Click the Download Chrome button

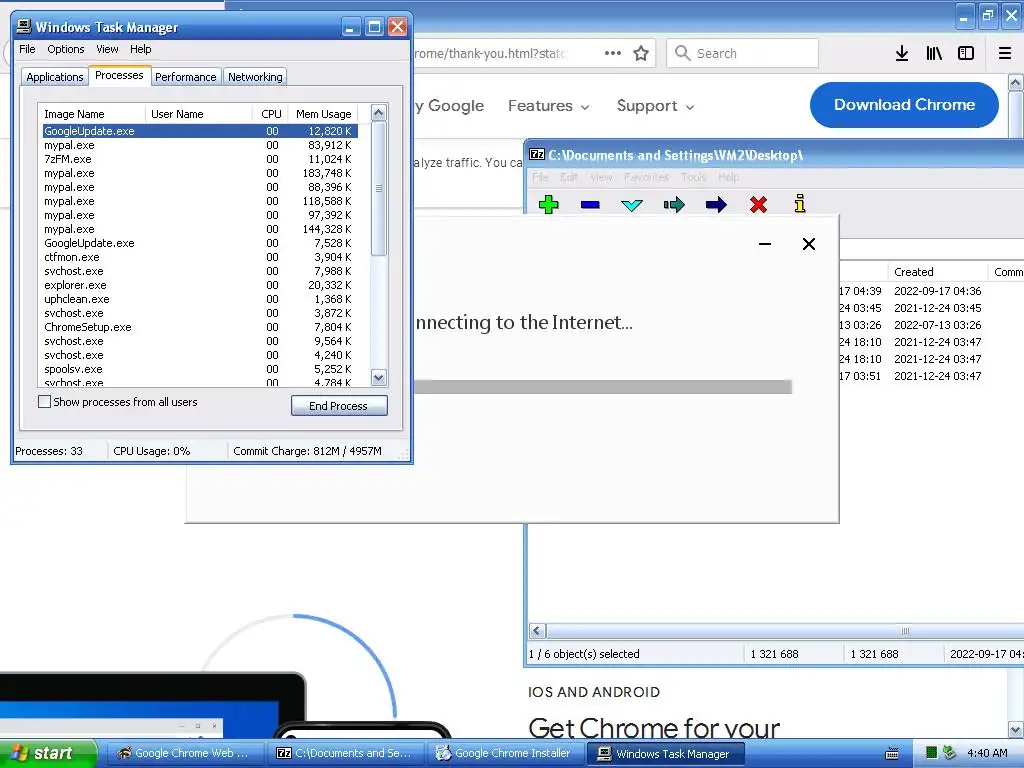point(904,105)
